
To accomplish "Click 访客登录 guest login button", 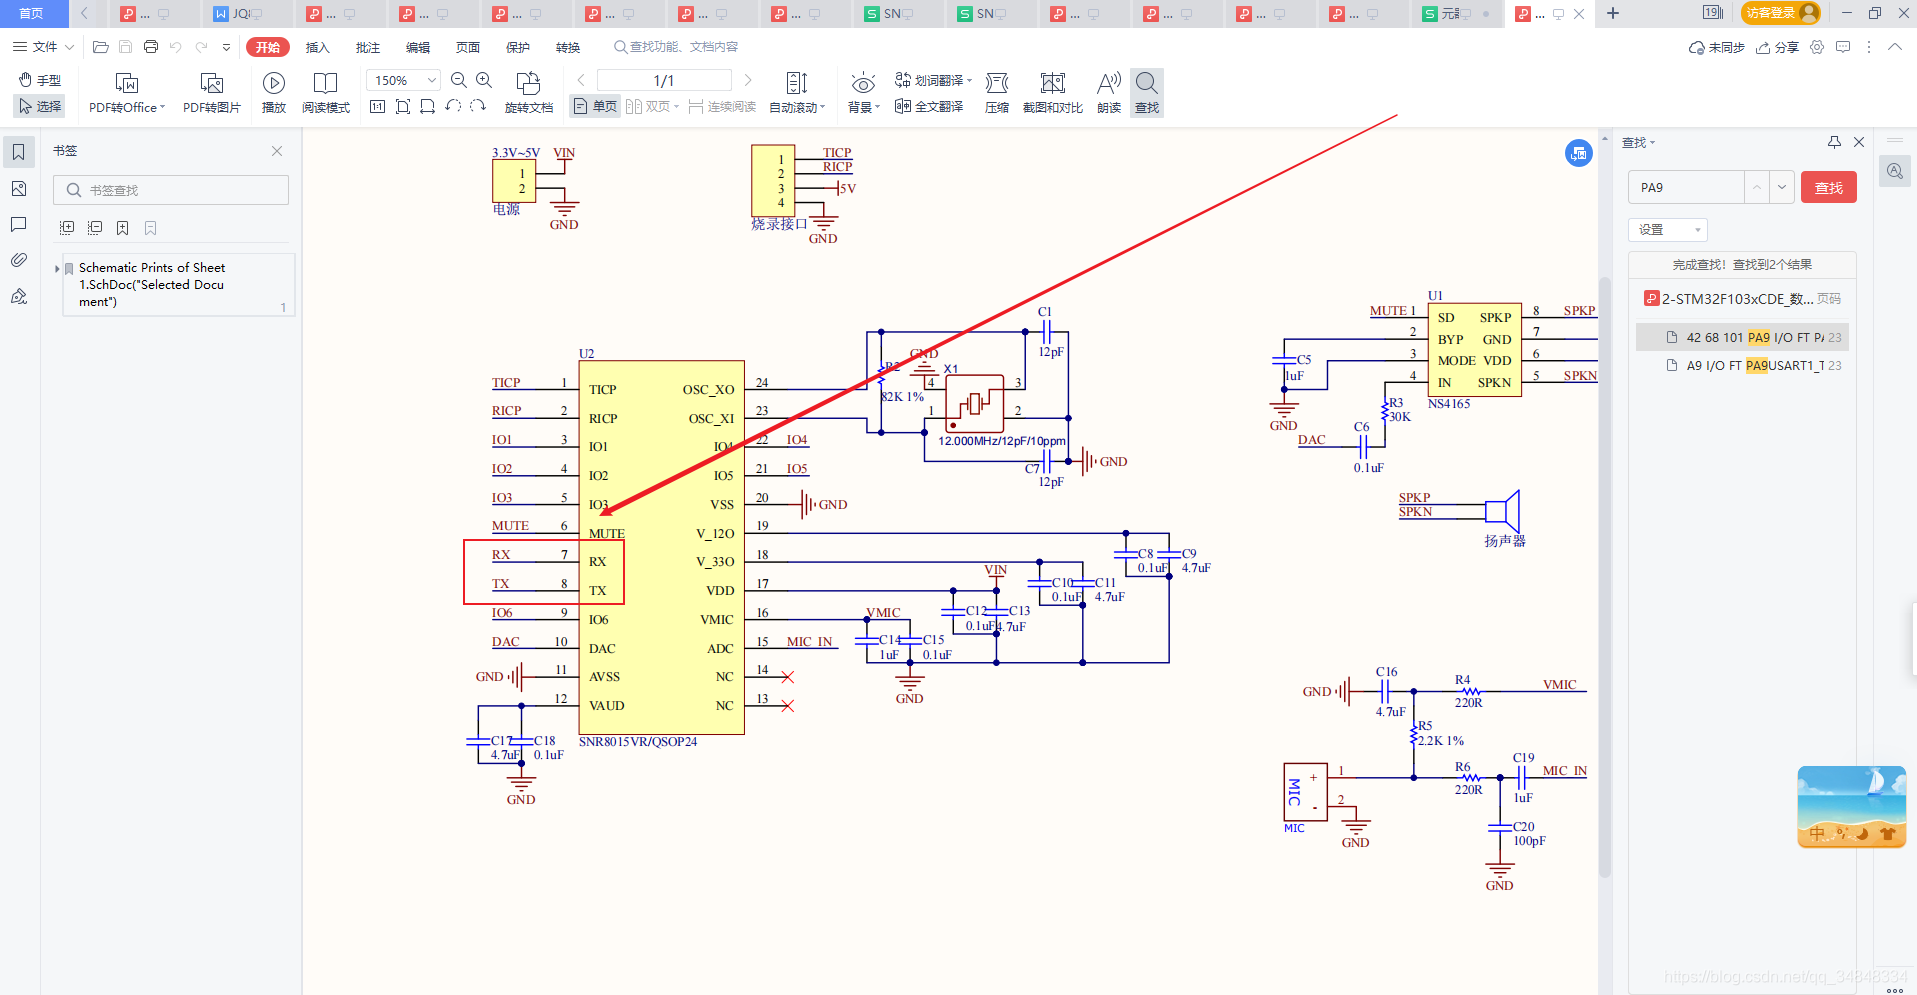I will (1781, 13).
